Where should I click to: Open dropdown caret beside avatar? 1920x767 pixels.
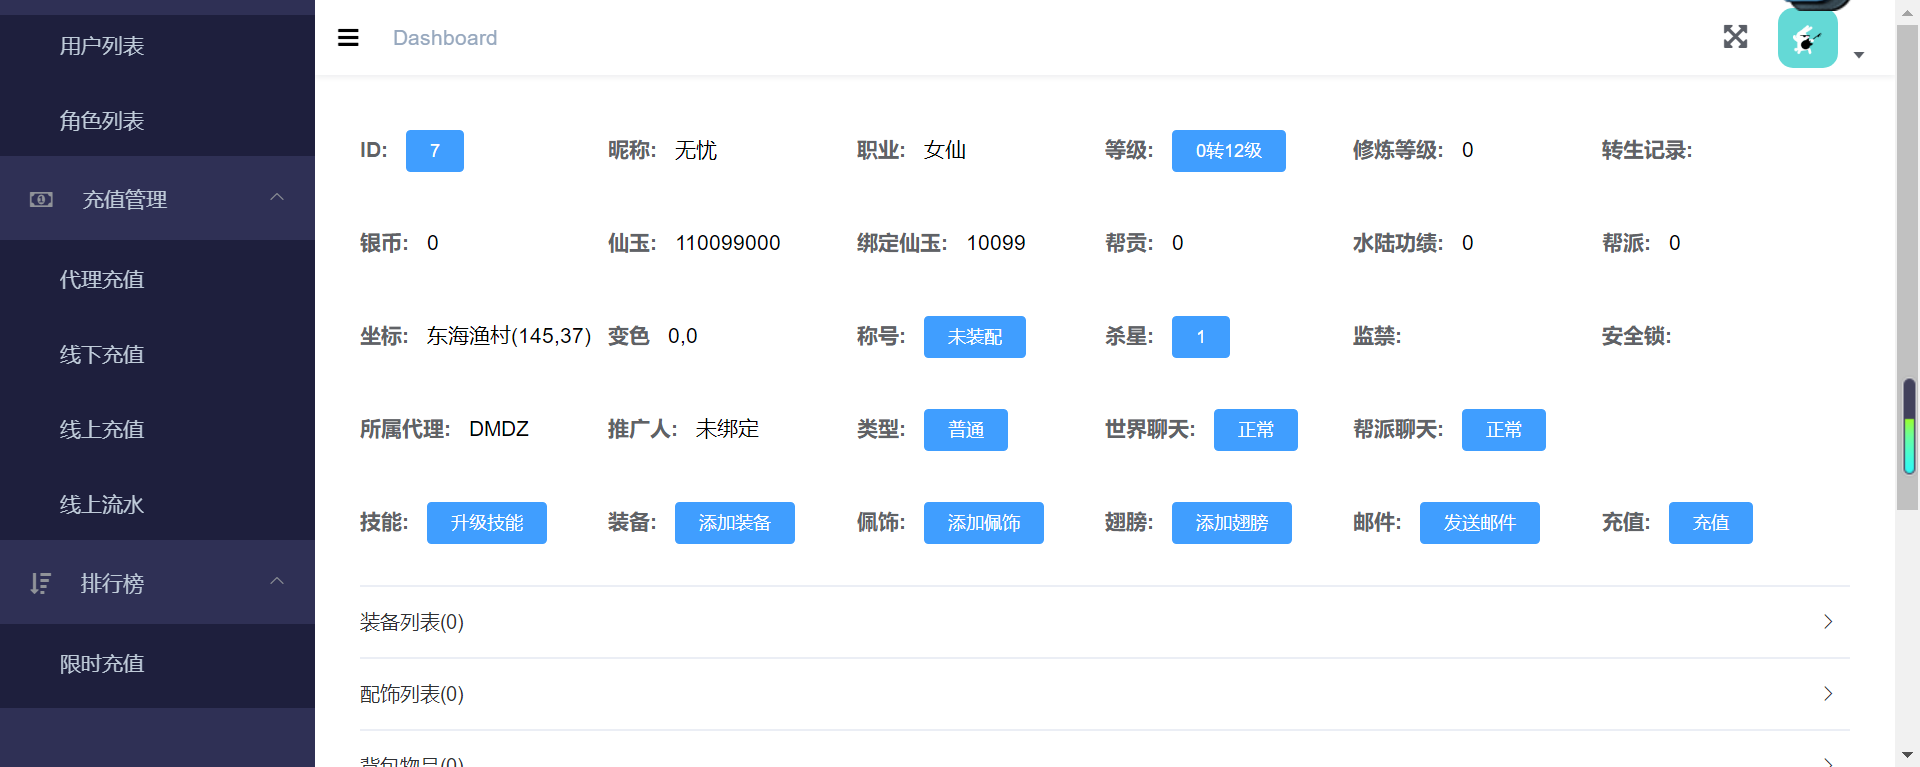tap(1859, 55)
